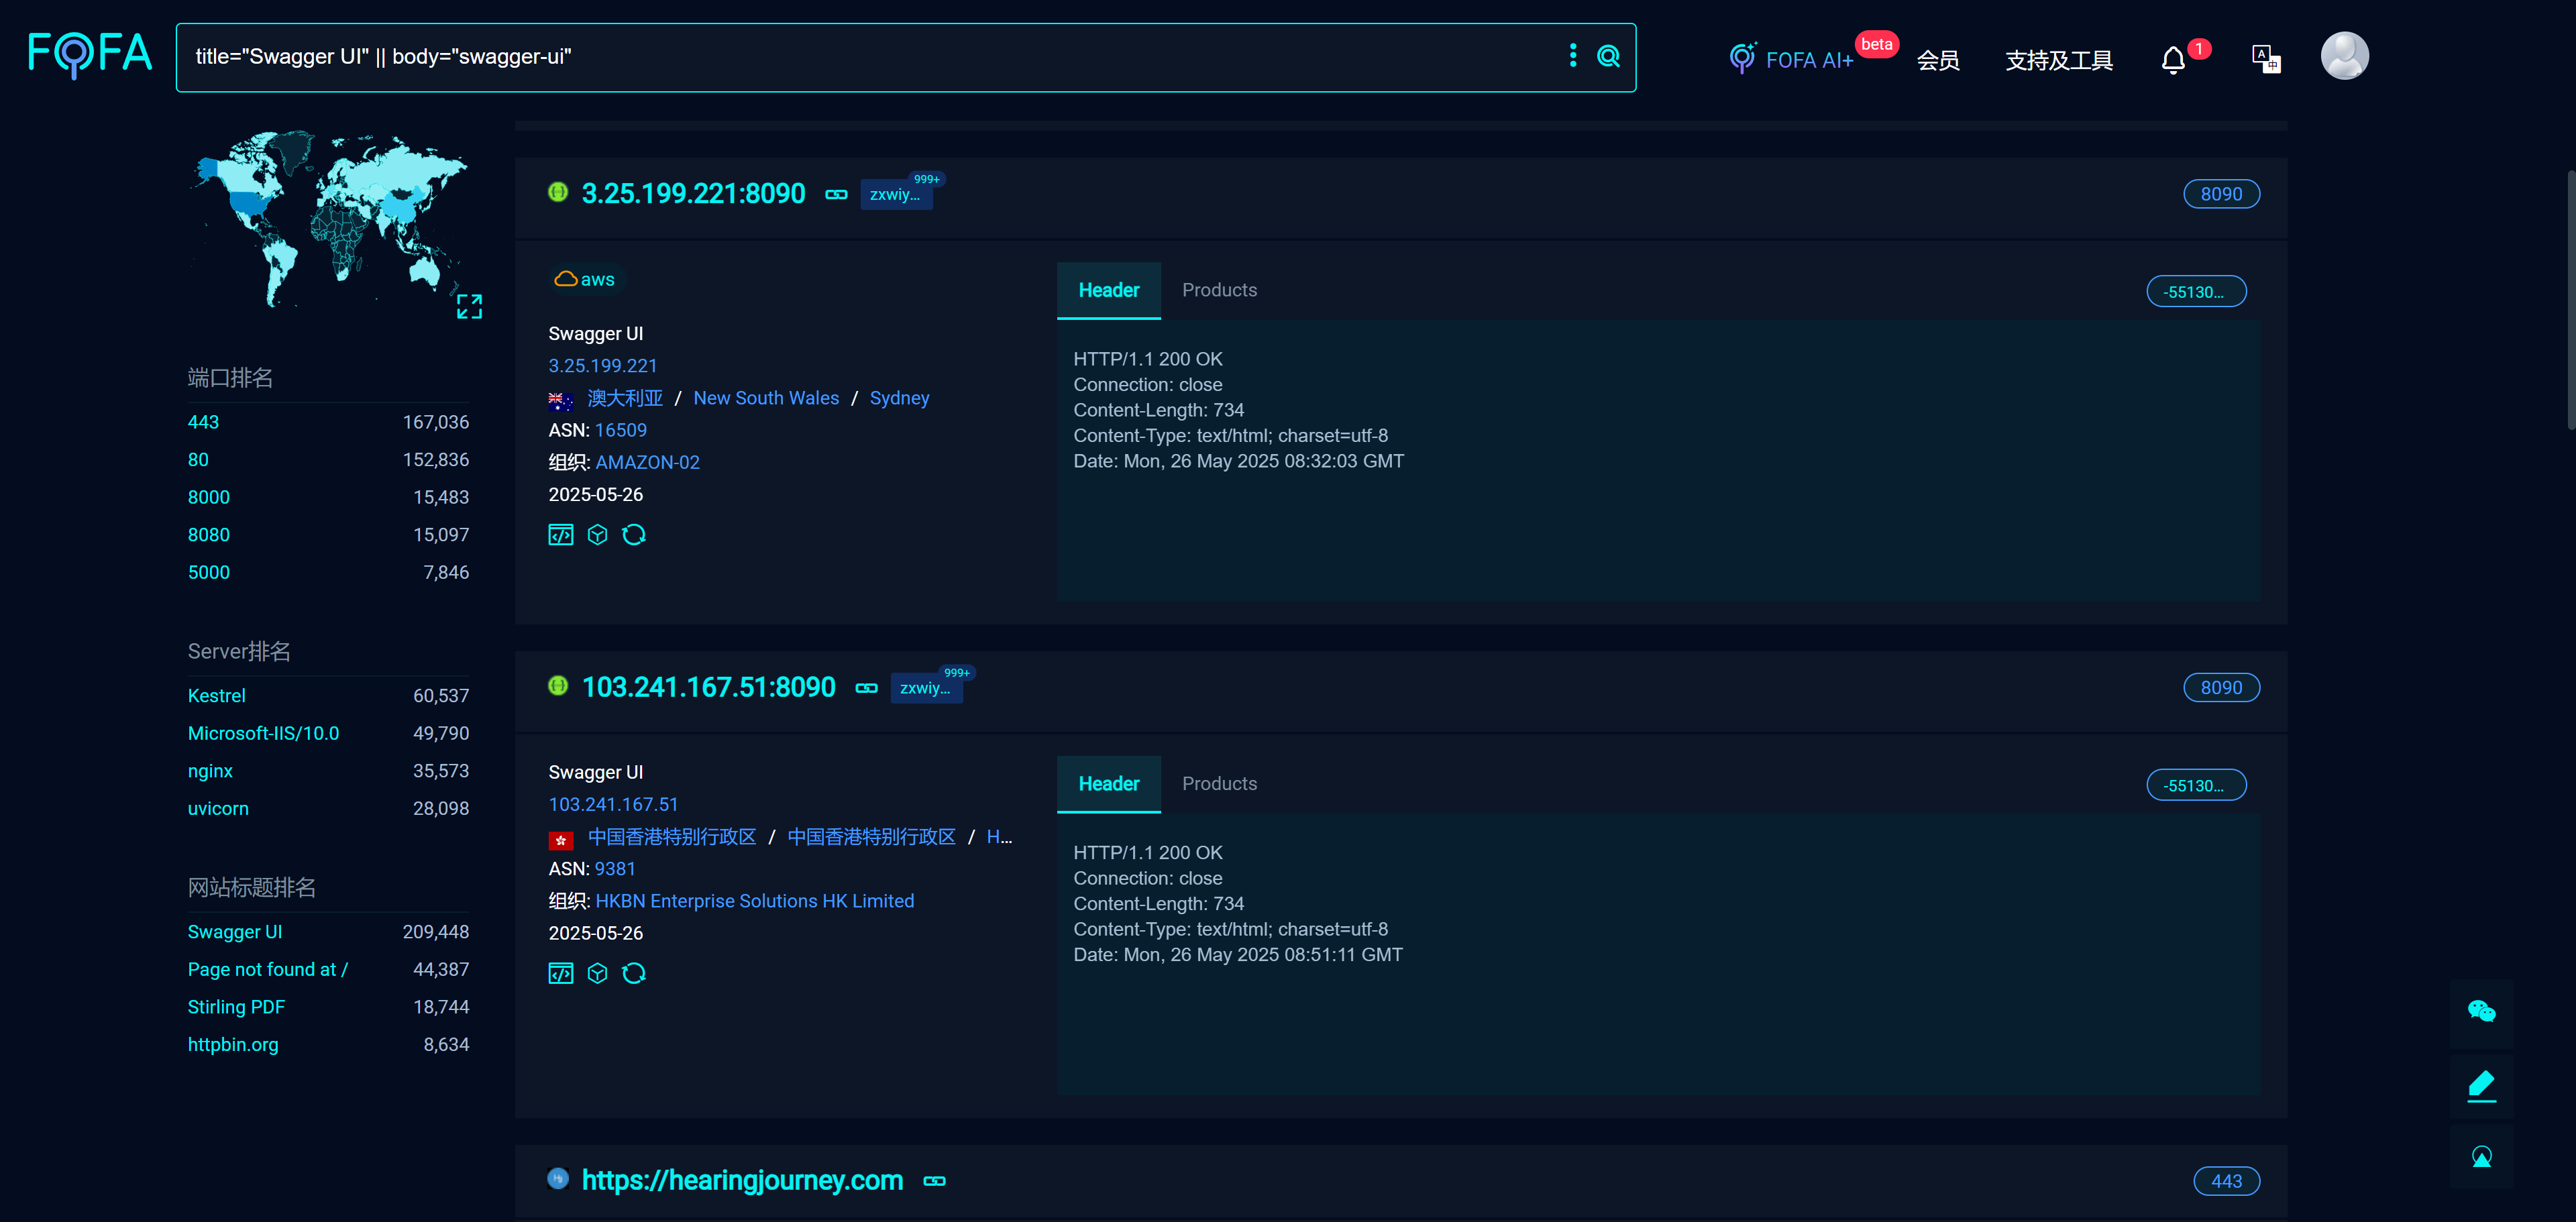
Task: Copy link icon next to hearingjourney.com
Action: 934,1181
